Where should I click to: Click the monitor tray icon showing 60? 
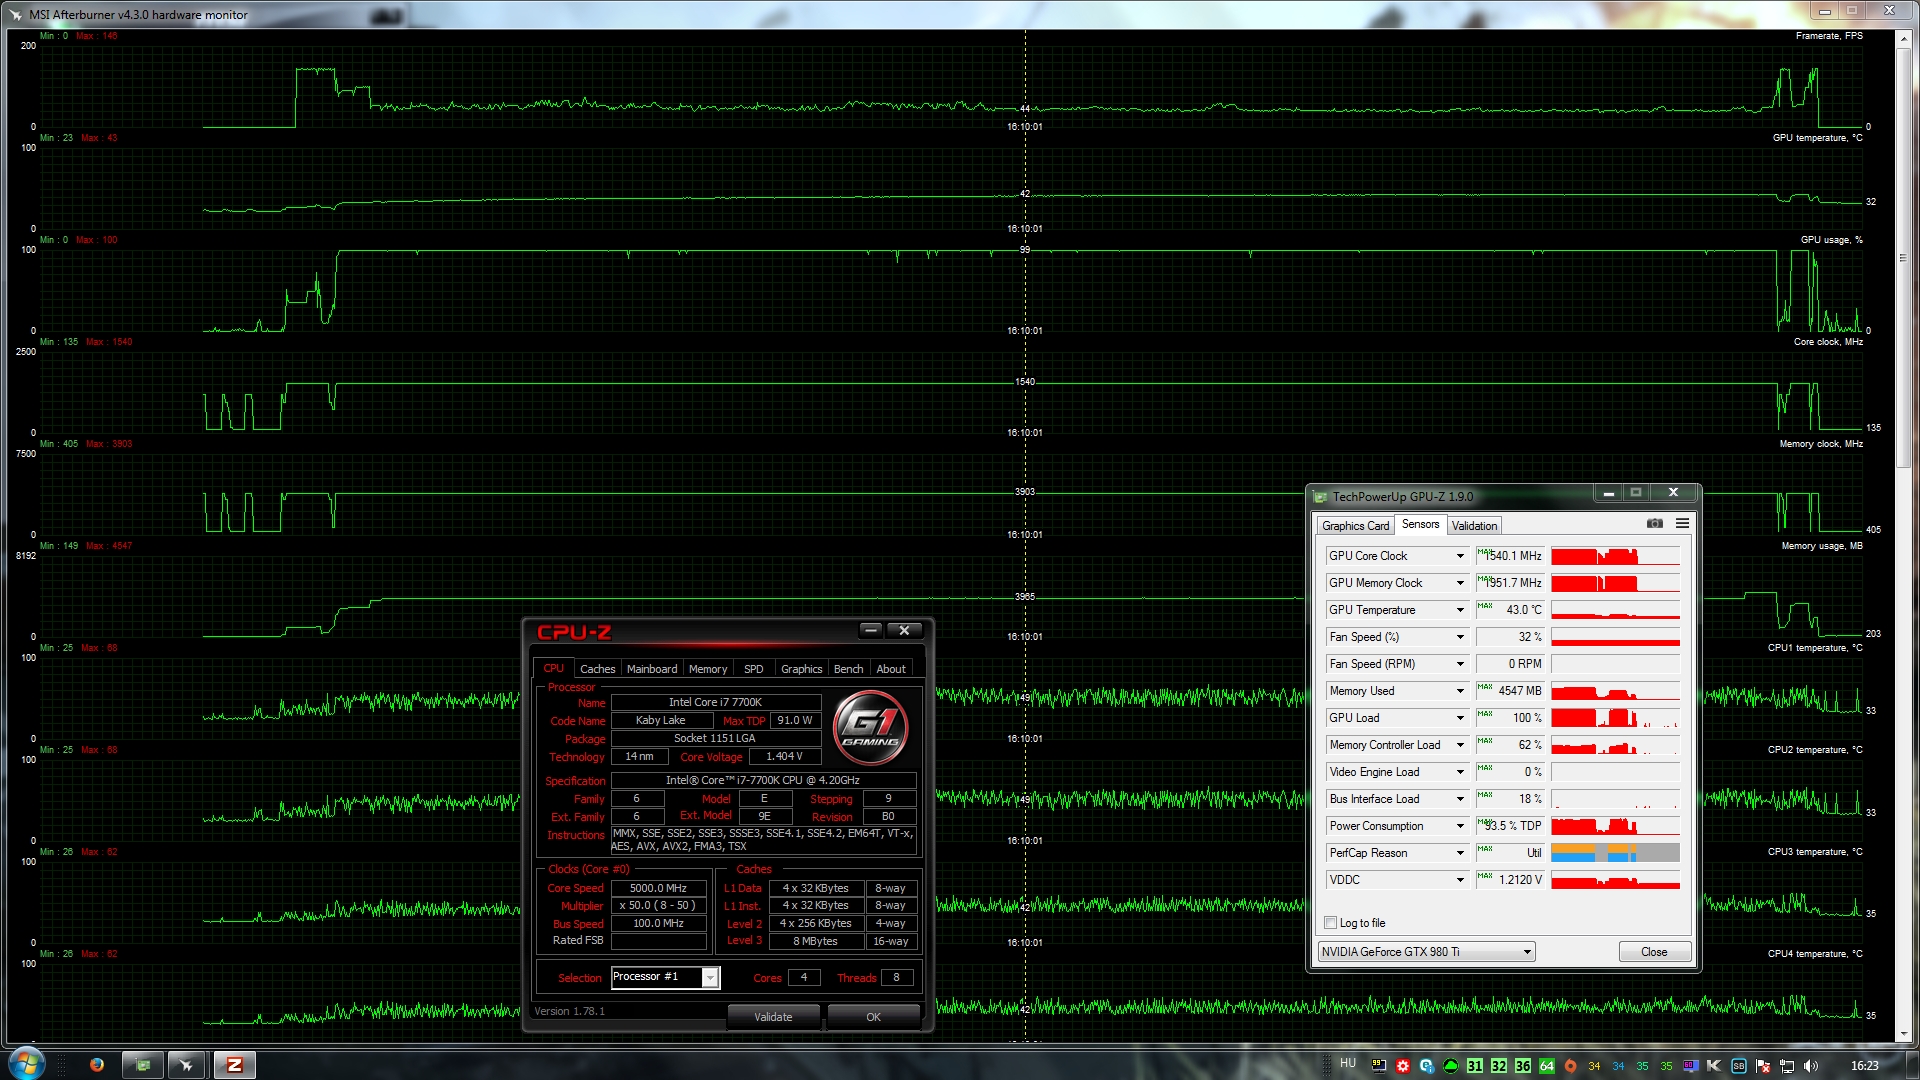(x=1690, y=1066)
